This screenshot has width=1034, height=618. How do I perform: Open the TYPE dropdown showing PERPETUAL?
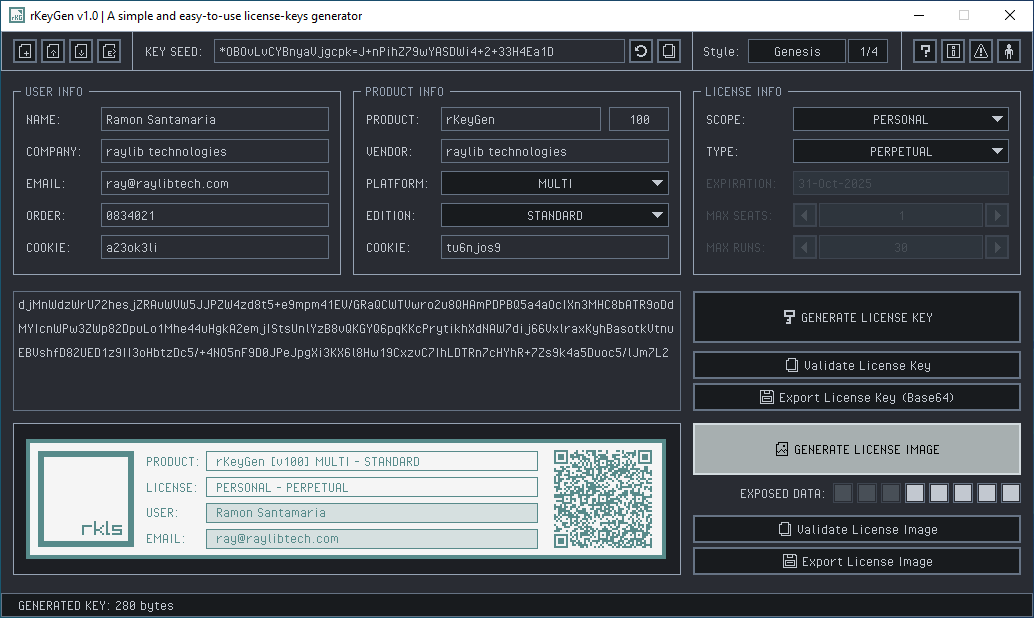[901, 151]
